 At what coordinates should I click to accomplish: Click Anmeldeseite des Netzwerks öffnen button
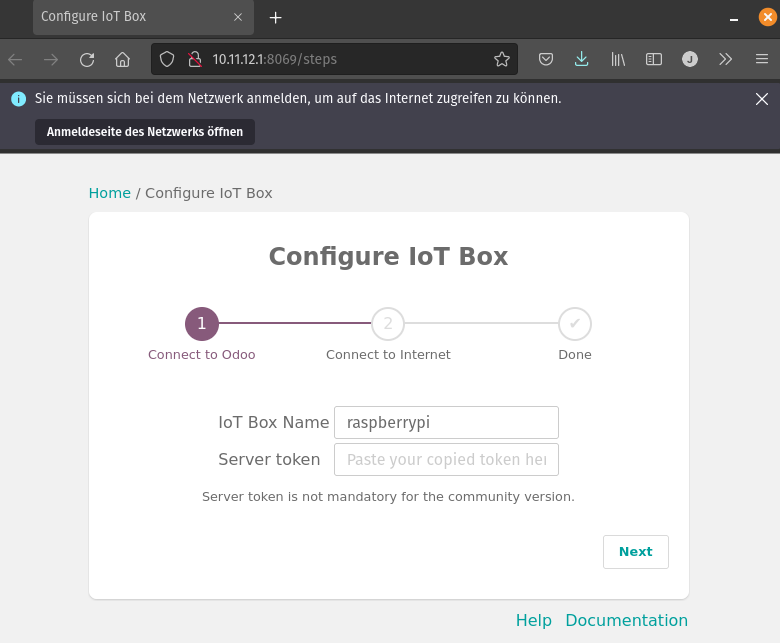145,132
